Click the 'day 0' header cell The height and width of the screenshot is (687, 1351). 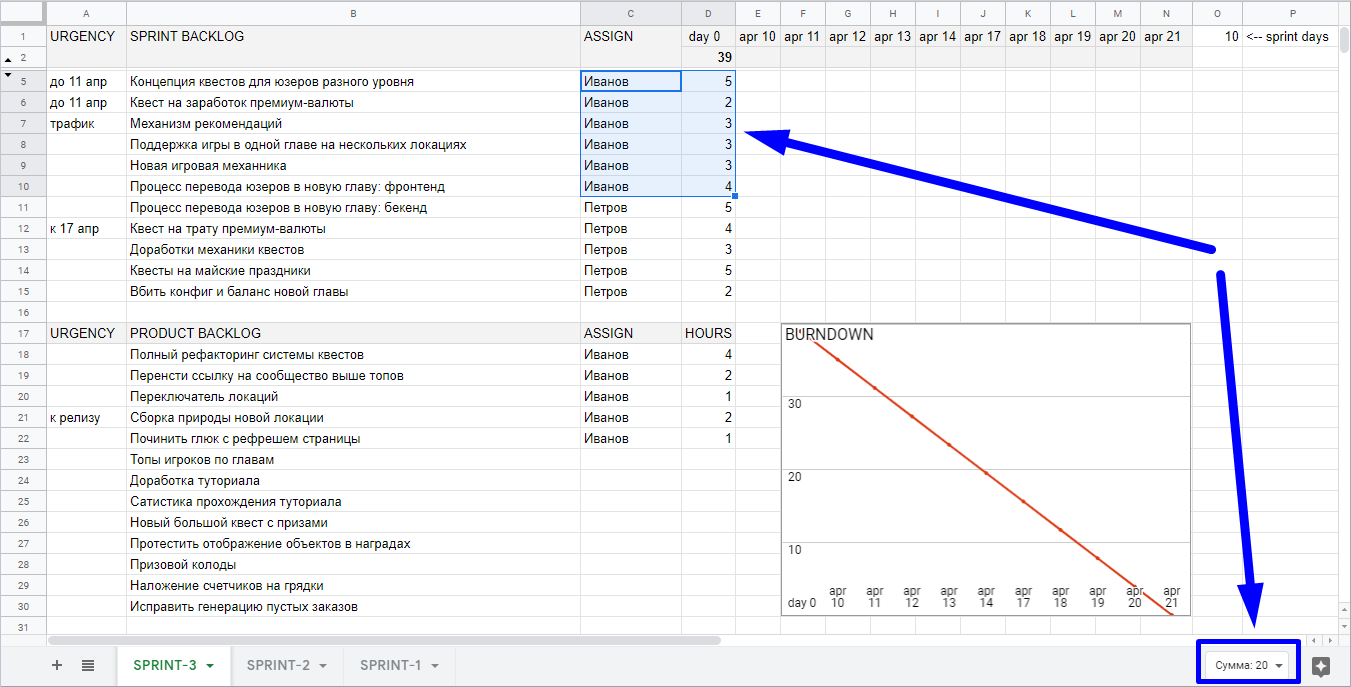click(708, 37)
